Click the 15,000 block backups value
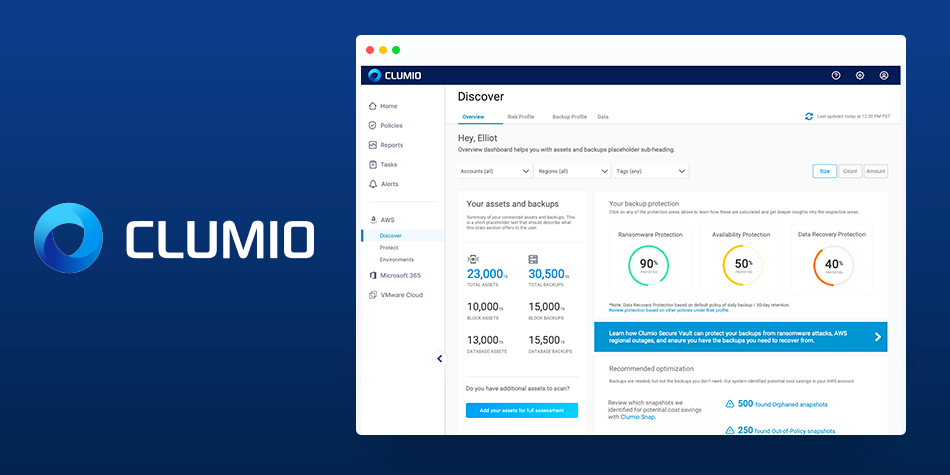950x475 pixels. pos(544,307)
